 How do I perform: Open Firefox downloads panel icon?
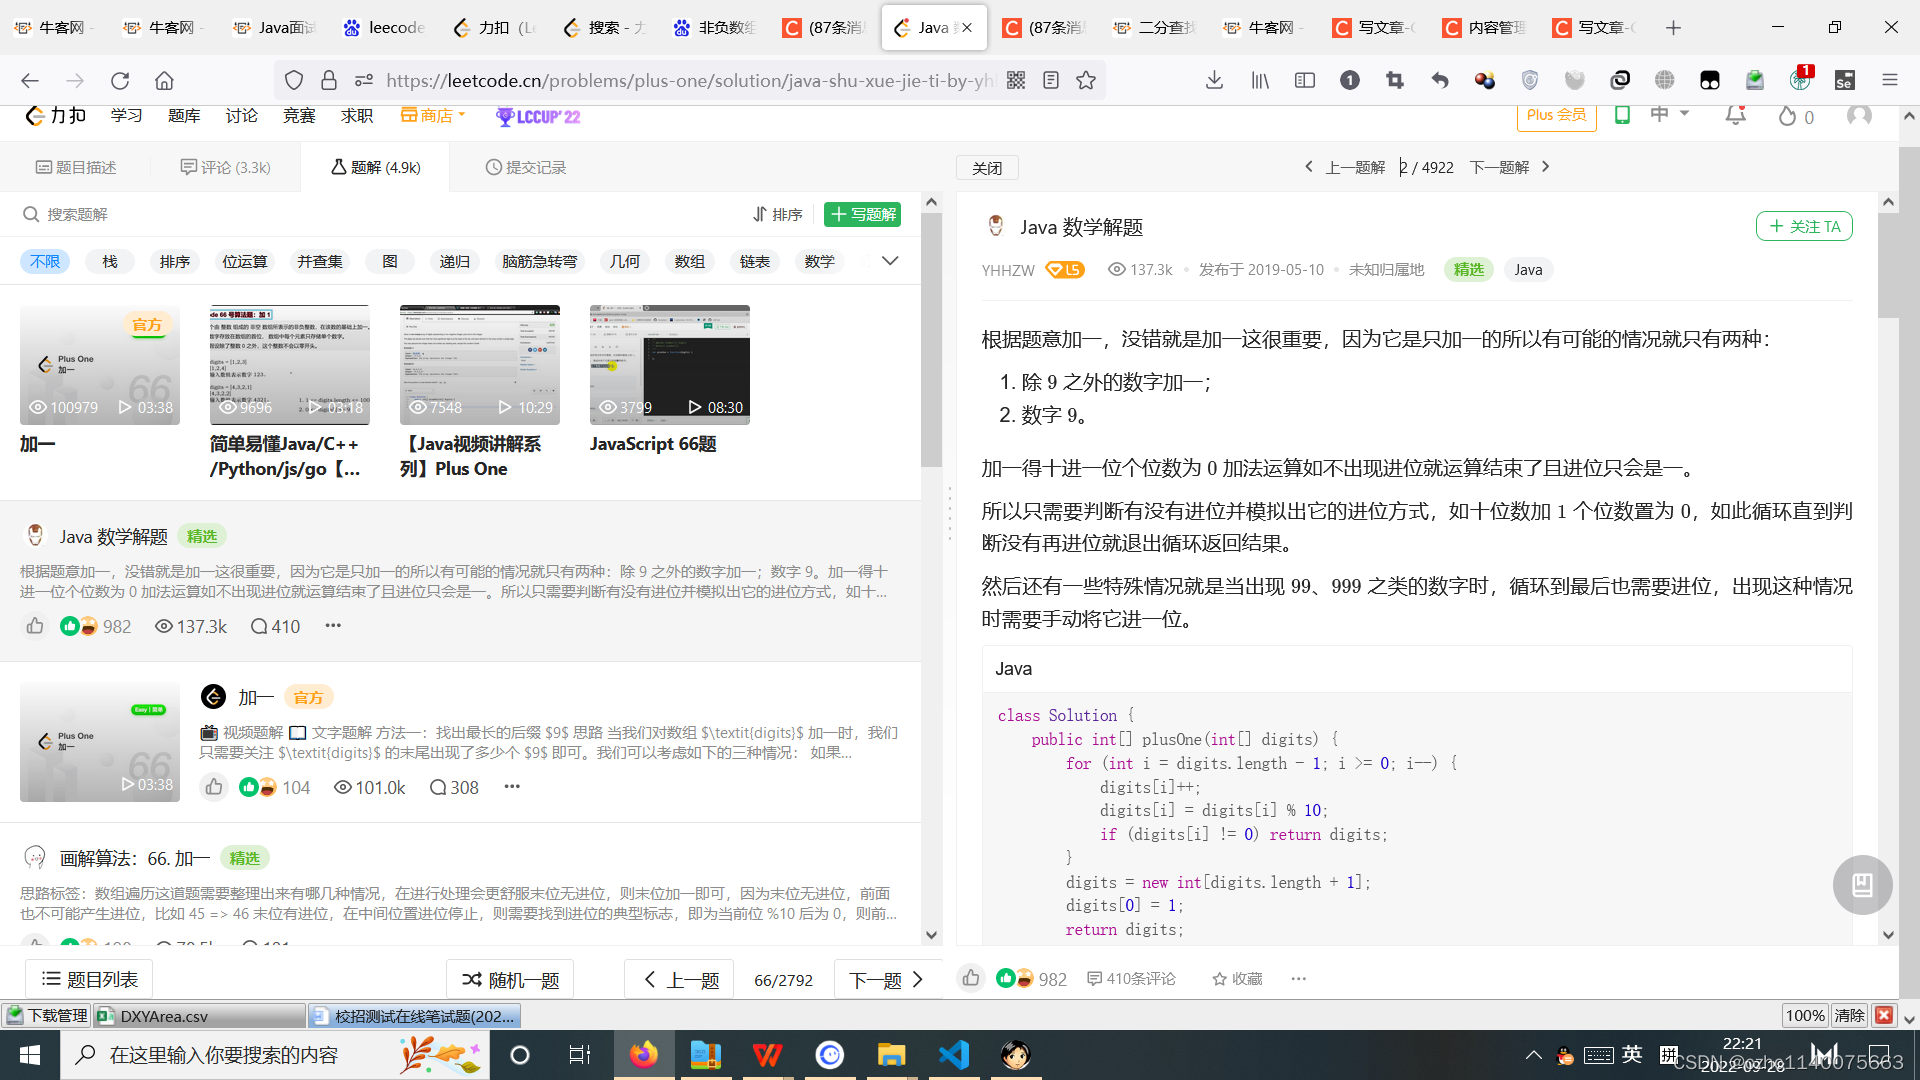click(x=1214, y=81)
